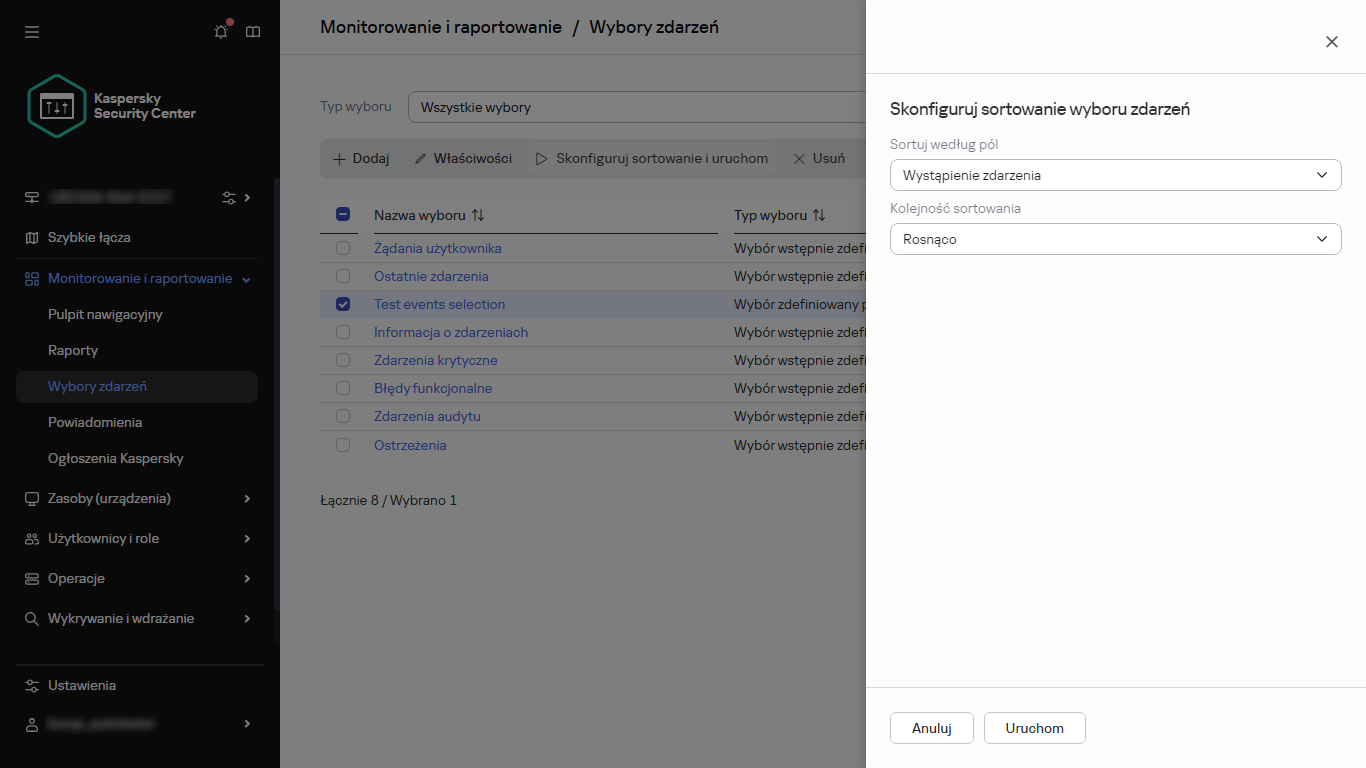Tick the Ostatnie zdarzenia checkbox
1366x768 pixels.
pos(343,276)
